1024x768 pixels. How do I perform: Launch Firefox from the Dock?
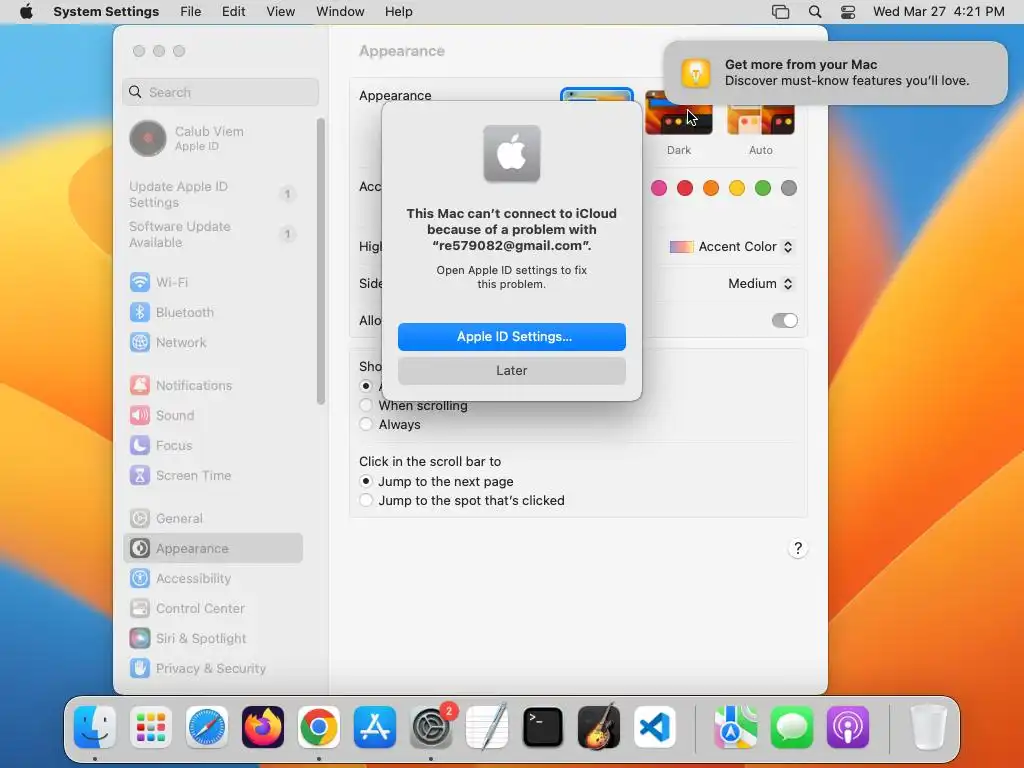click(x=263, y=727)
